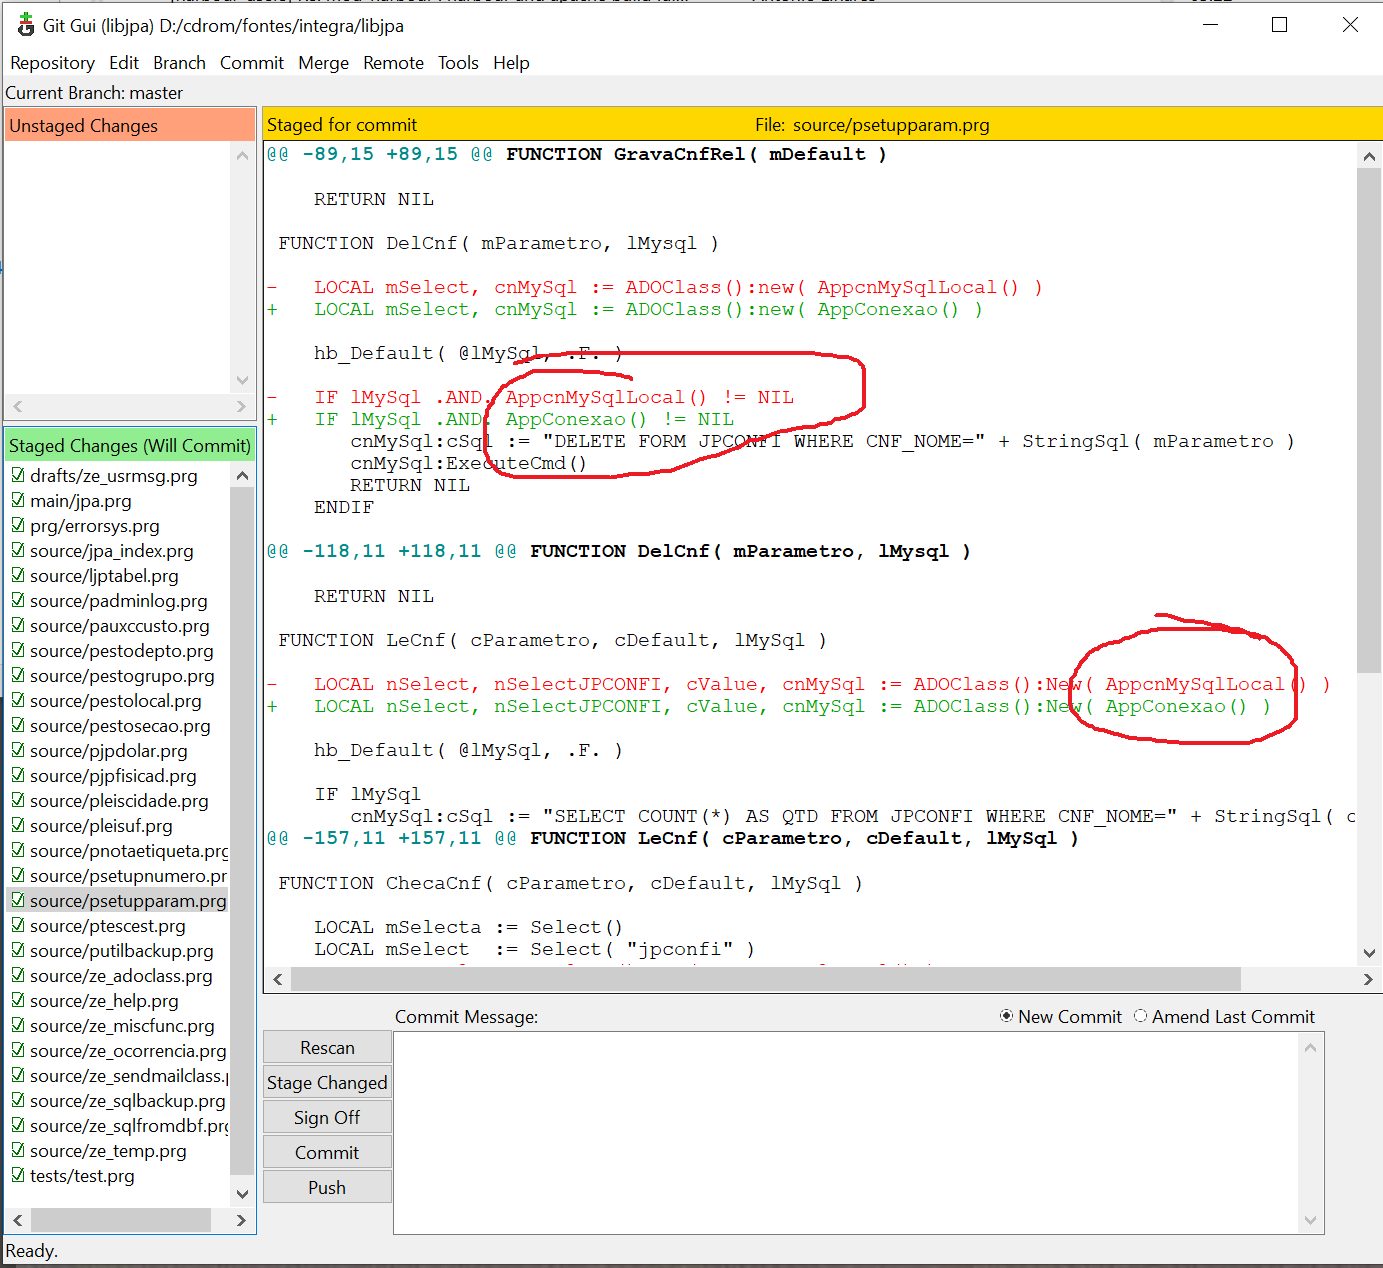
Task: Choose the Amend Last Commit option
Action: pyautogui.click(x=1140, y=1016)
